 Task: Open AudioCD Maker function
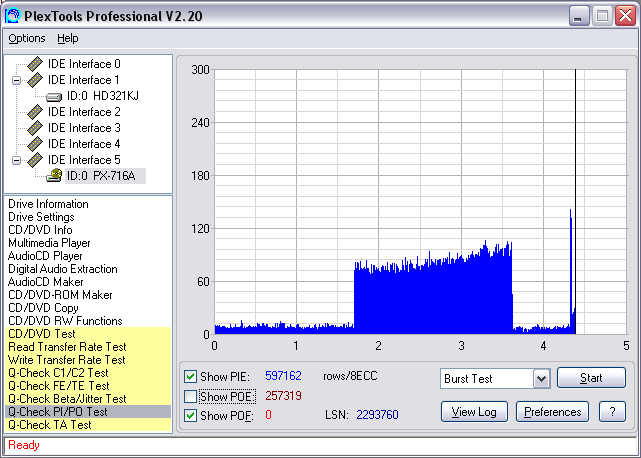pyautogui.click(x=45, y=282)
